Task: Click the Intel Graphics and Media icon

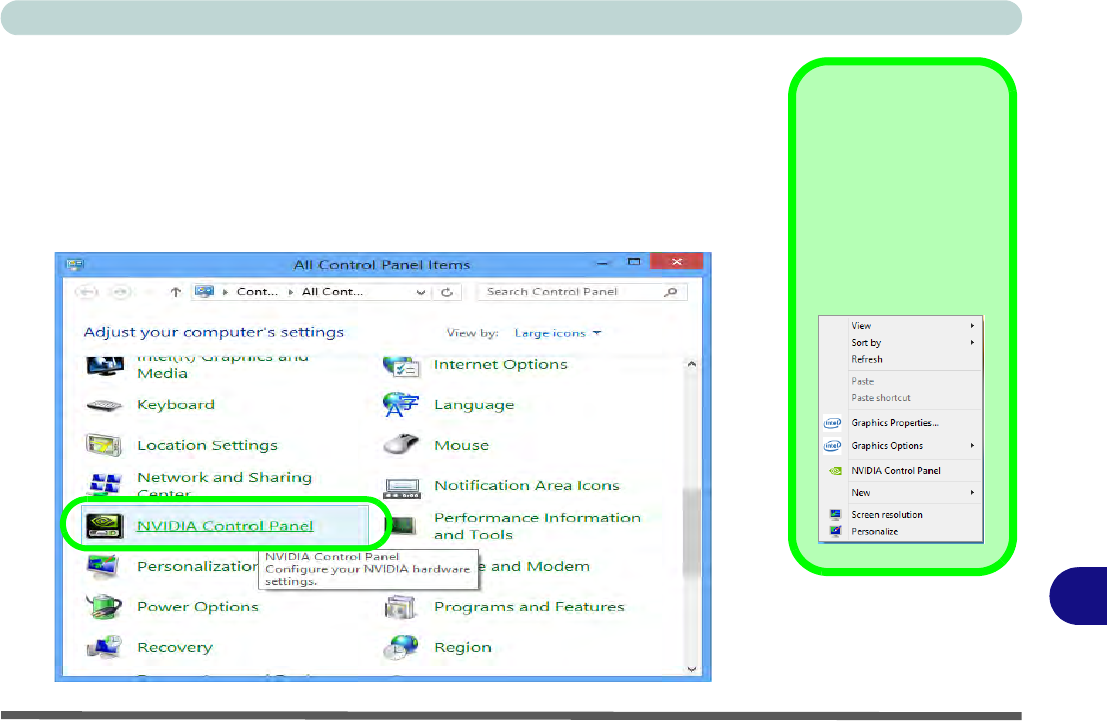Action: tap(104, 366)
